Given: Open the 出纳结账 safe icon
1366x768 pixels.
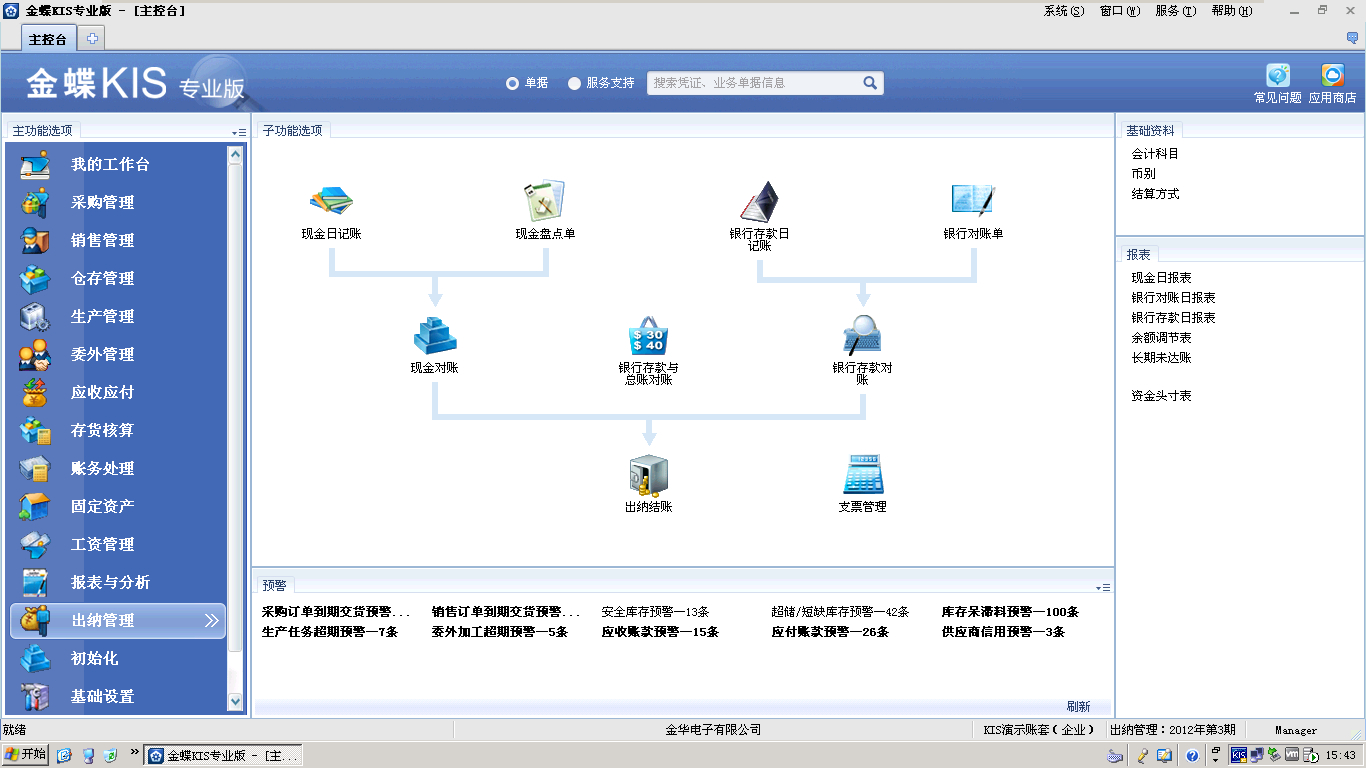Looking at the screenshot, I should click(649, 475).
